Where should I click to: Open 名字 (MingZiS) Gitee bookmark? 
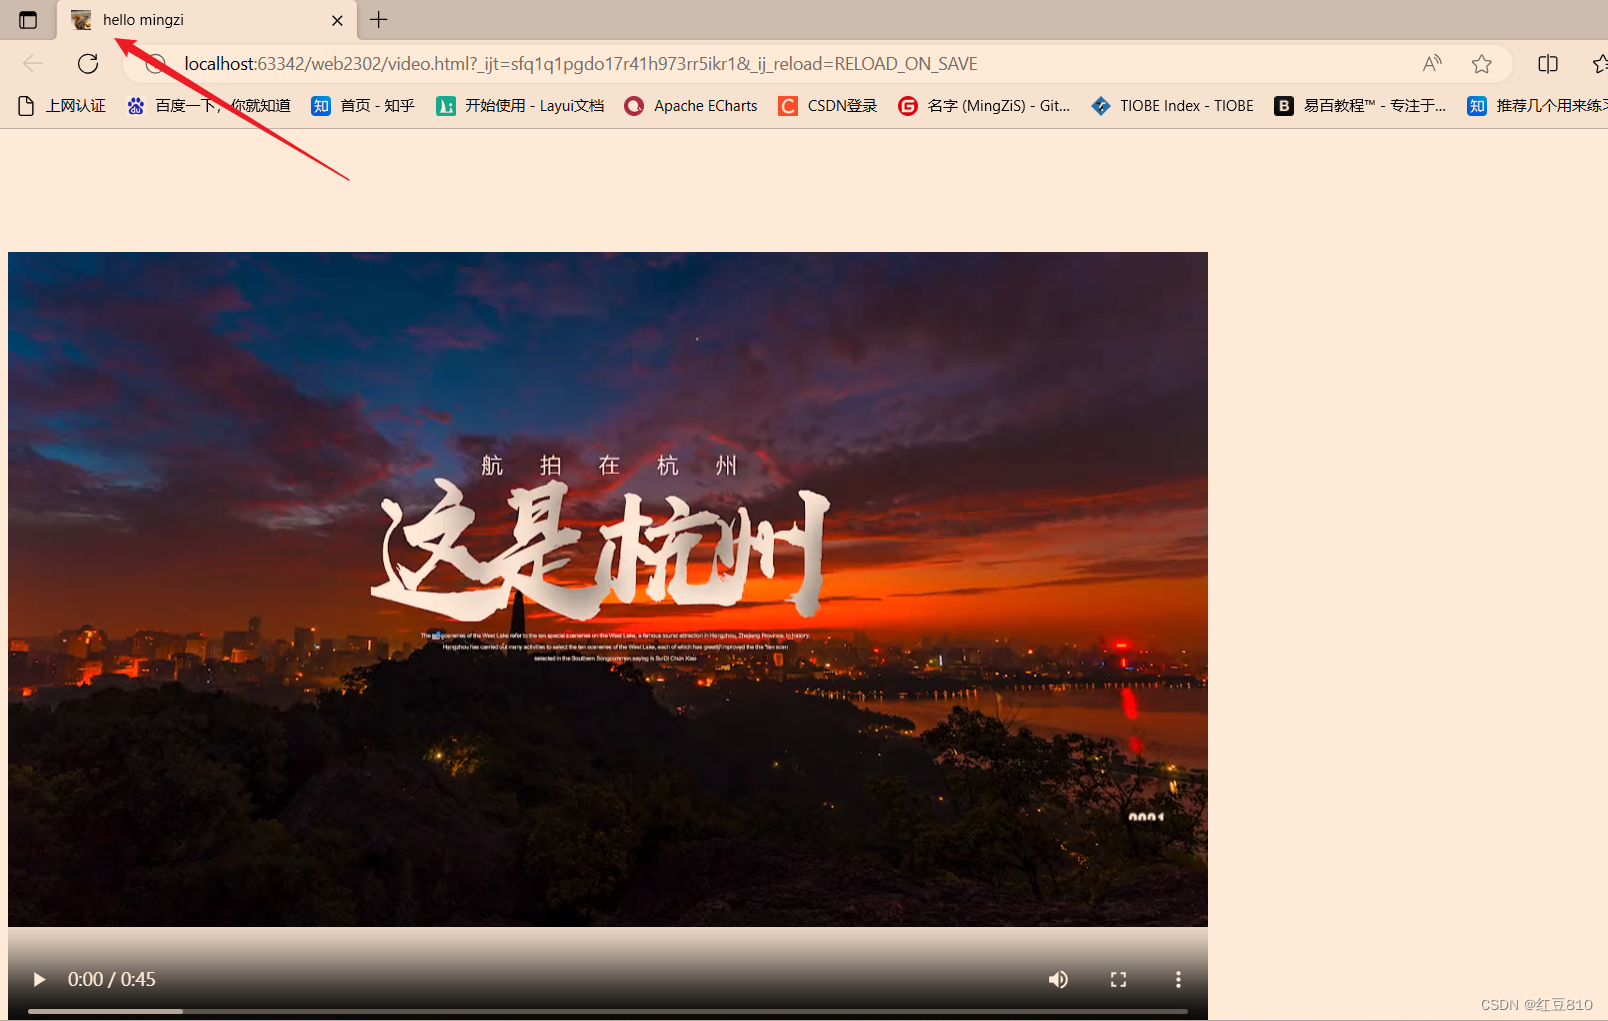(984, 106)
